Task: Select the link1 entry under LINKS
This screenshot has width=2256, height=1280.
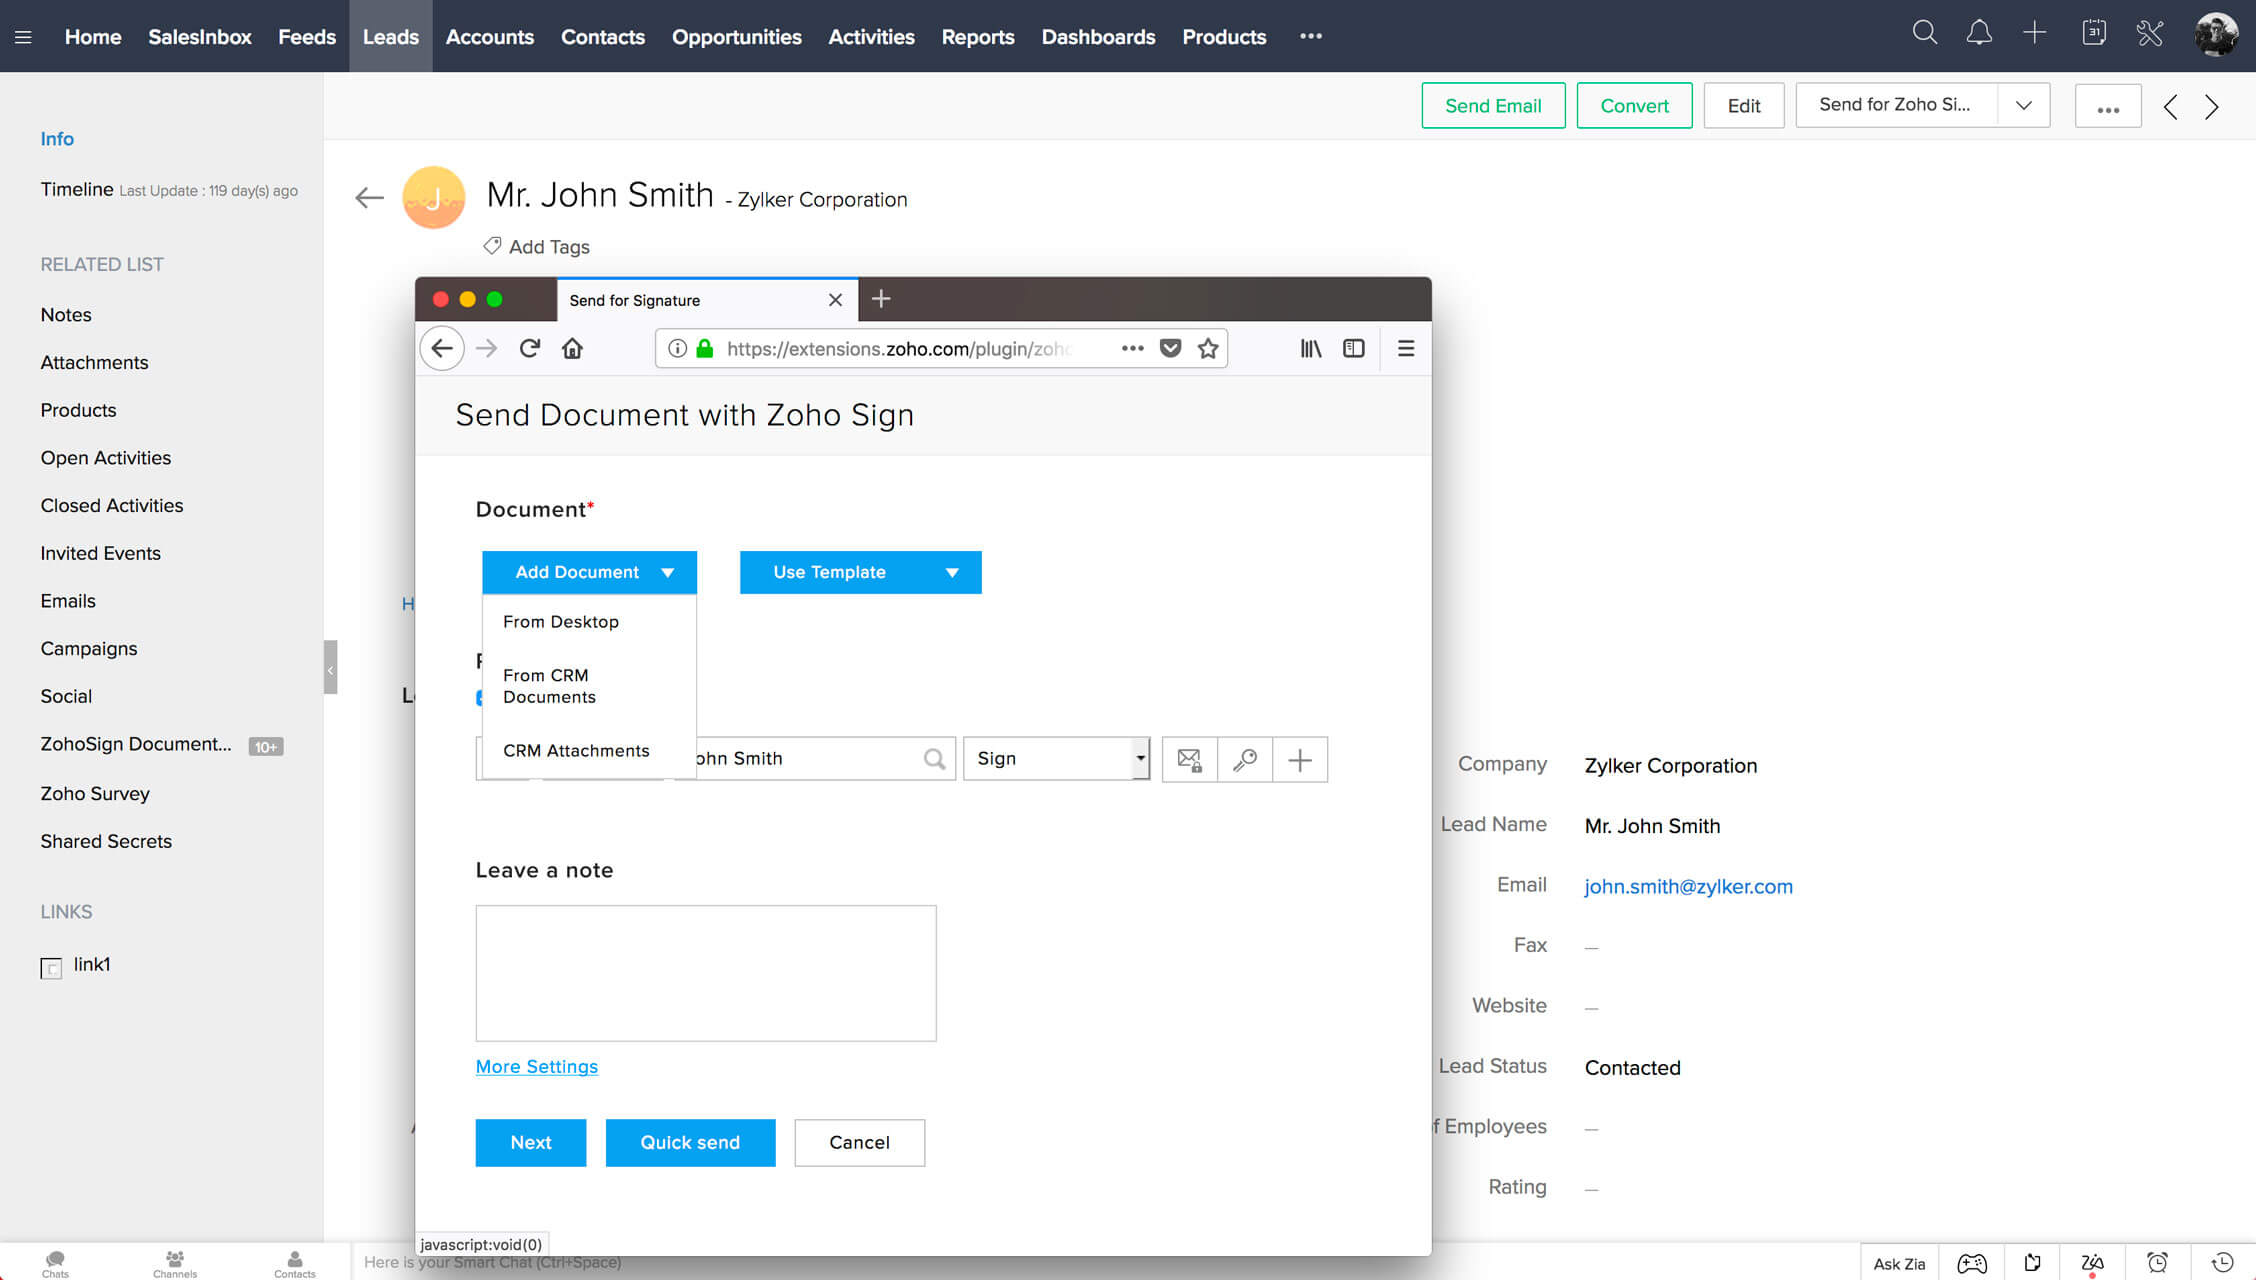Action: click(x=91, y=964)
